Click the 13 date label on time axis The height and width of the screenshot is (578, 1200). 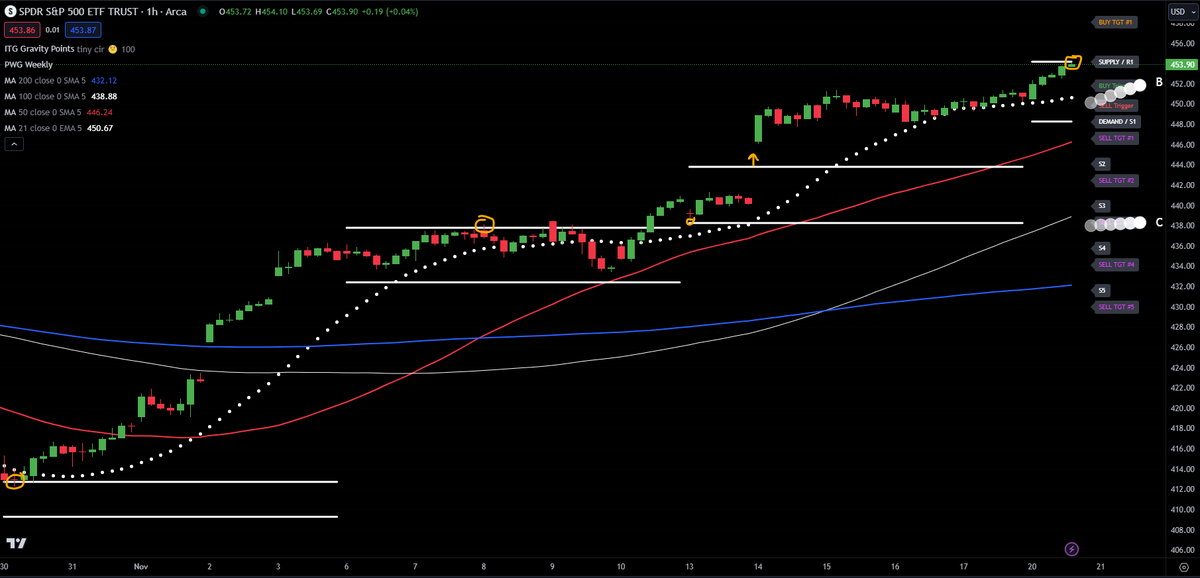pyautogui.click(x=690, y=566)
